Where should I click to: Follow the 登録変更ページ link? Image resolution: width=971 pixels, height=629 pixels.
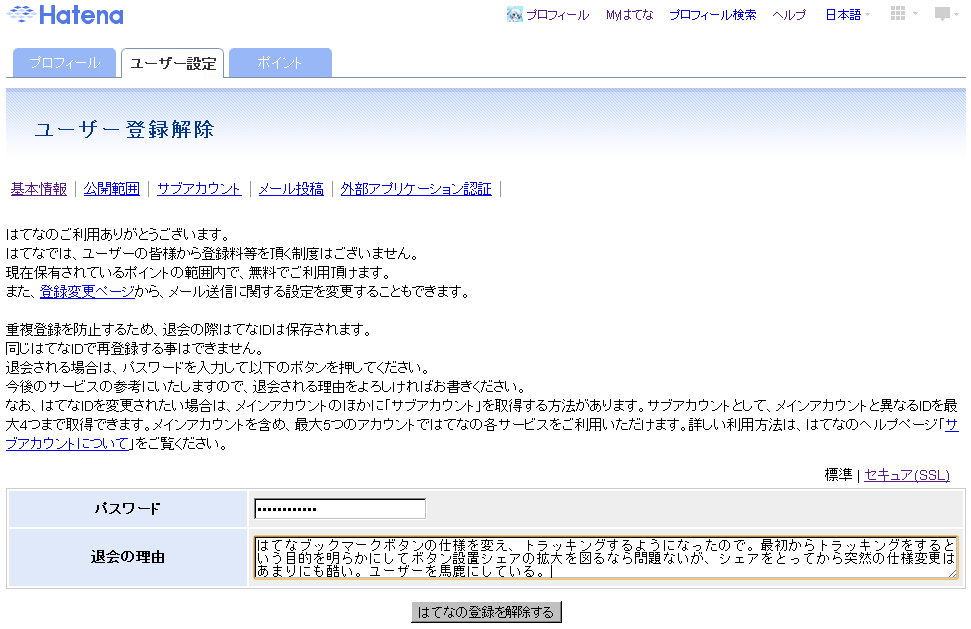click(87, 292)
